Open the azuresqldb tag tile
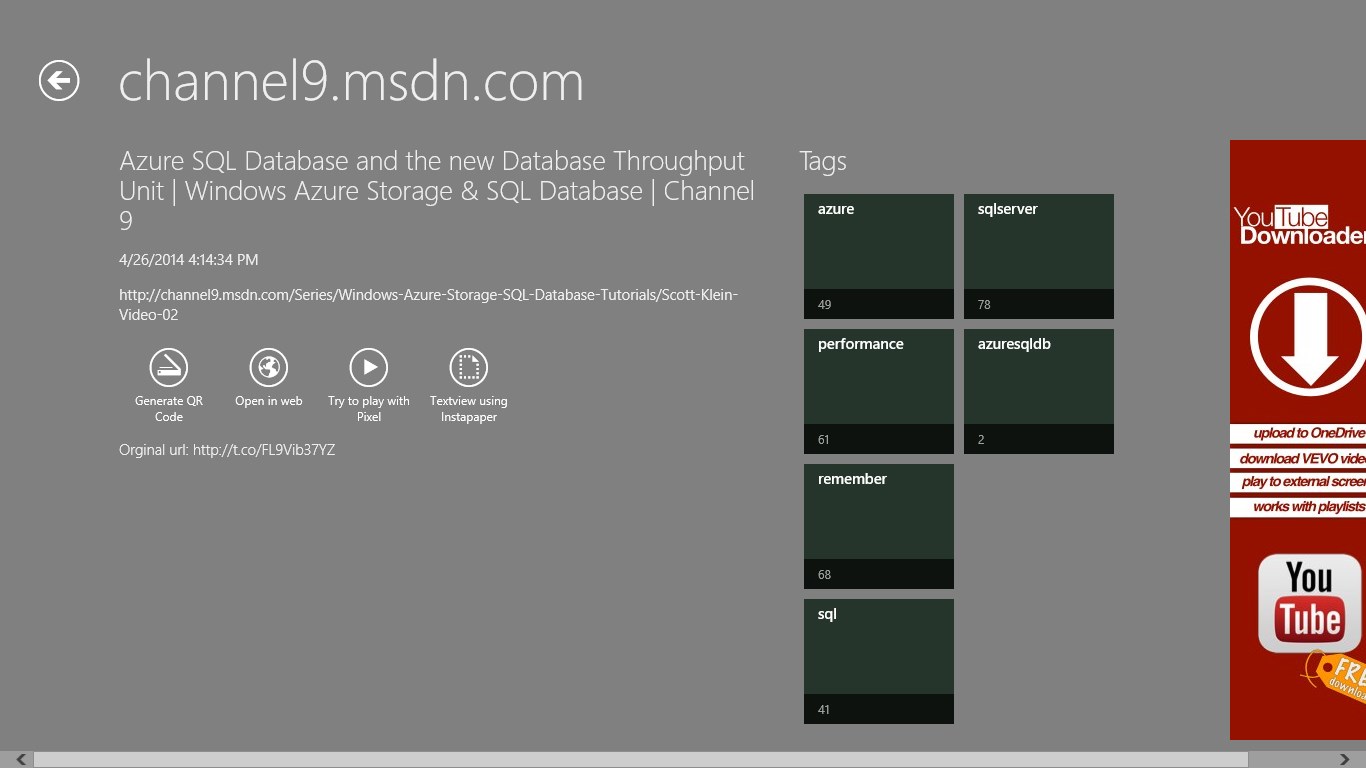The height and width of the screenshot is (768, 1366). pyautogui.click(x=1039, y=391)
